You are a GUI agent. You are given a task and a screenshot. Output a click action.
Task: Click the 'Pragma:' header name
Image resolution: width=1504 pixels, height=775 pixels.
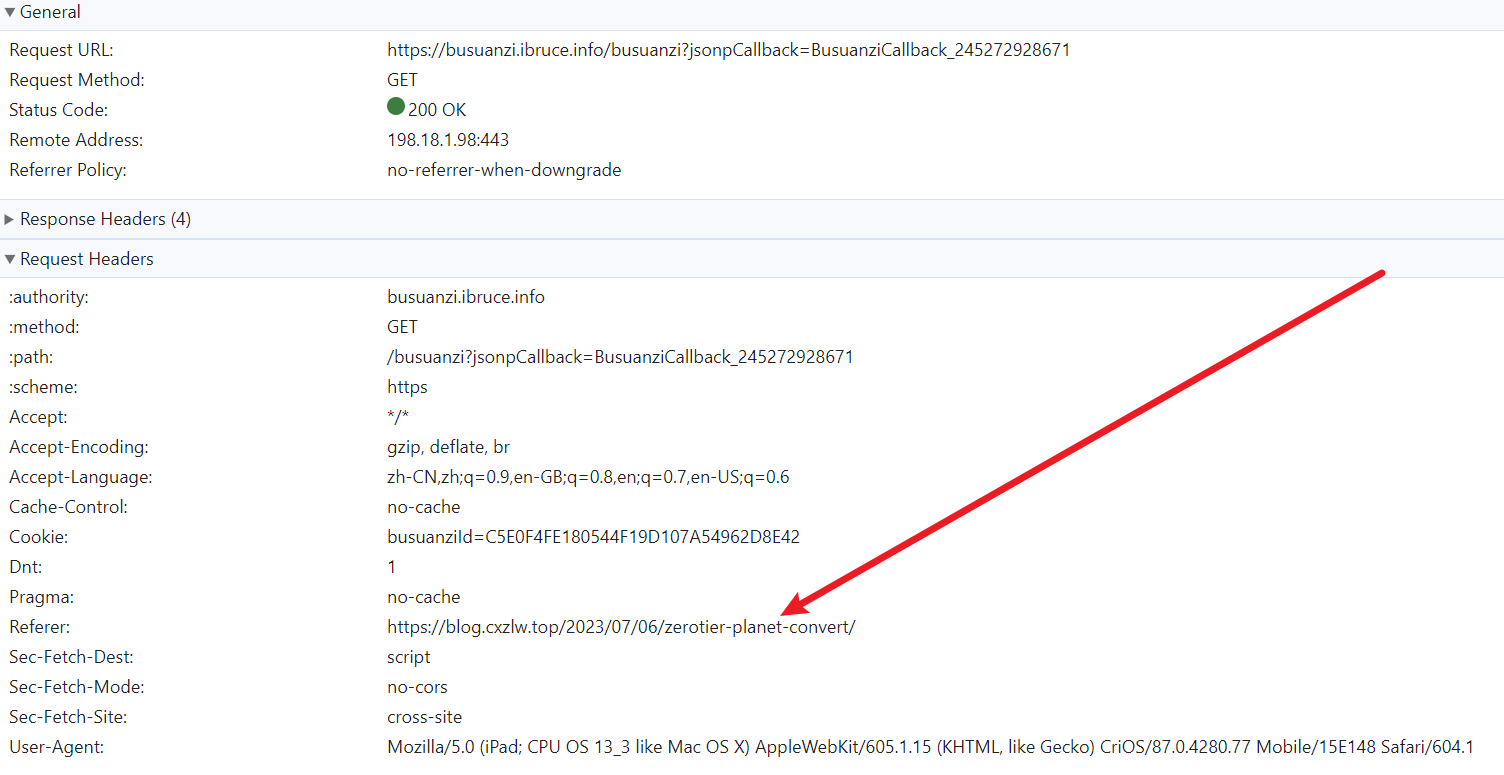[x=42, y=597]
